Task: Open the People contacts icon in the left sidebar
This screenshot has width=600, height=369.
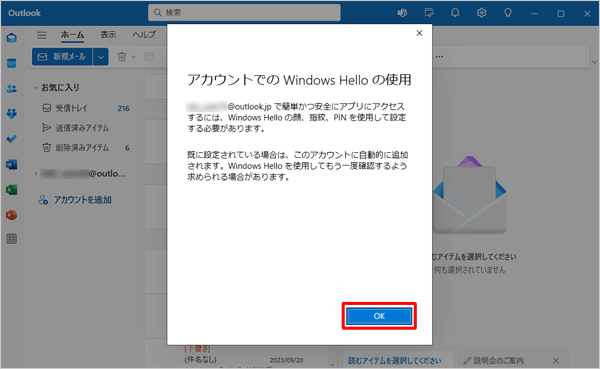Action: click(x=11, y=88)
